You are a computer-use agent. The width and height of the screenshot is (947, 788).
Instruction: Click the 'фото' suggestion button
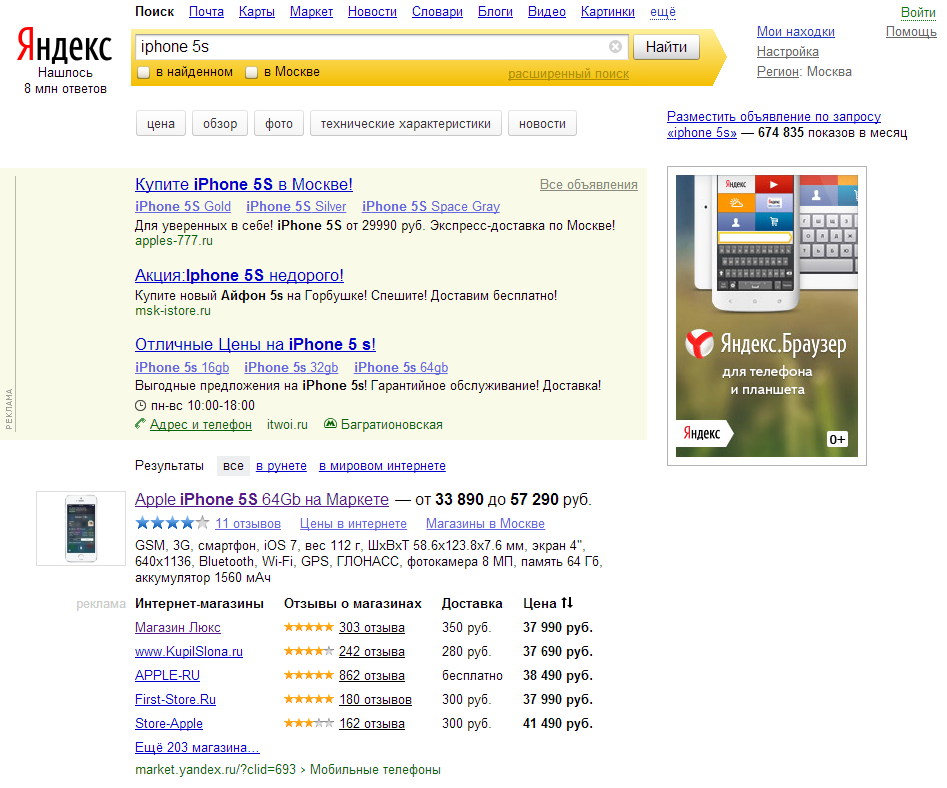(278, 123)
